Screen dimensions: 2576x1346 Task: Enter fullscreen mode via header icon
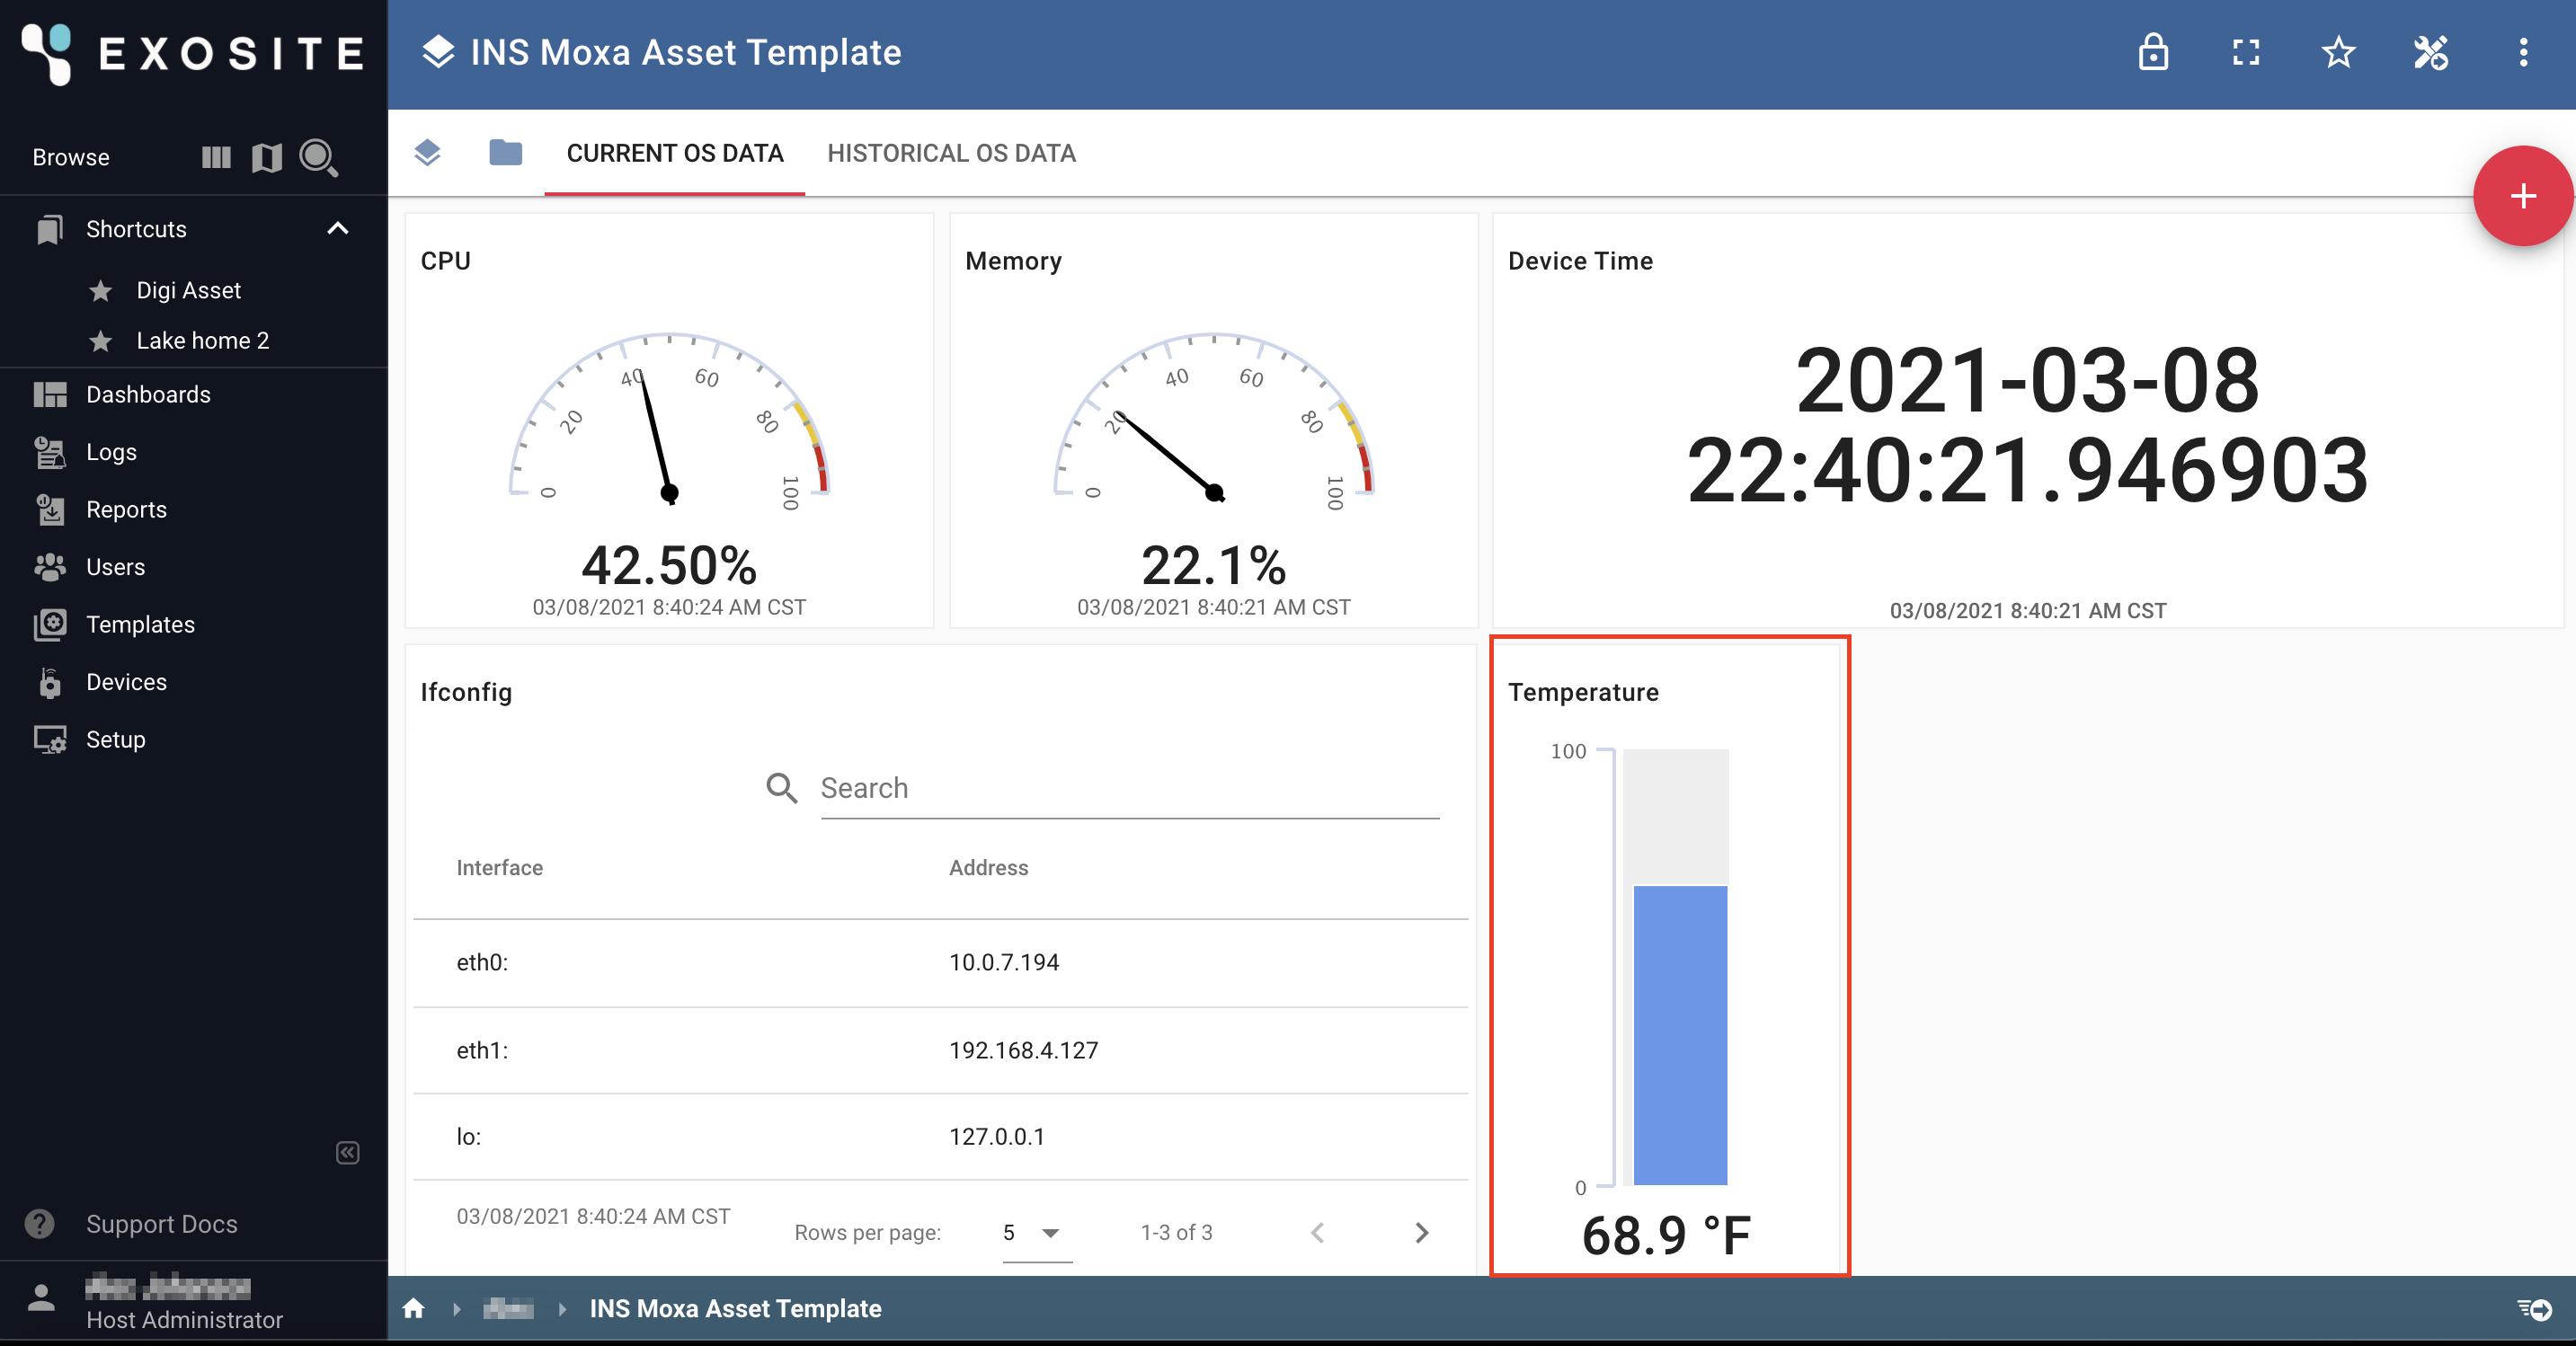[2246, 53]
